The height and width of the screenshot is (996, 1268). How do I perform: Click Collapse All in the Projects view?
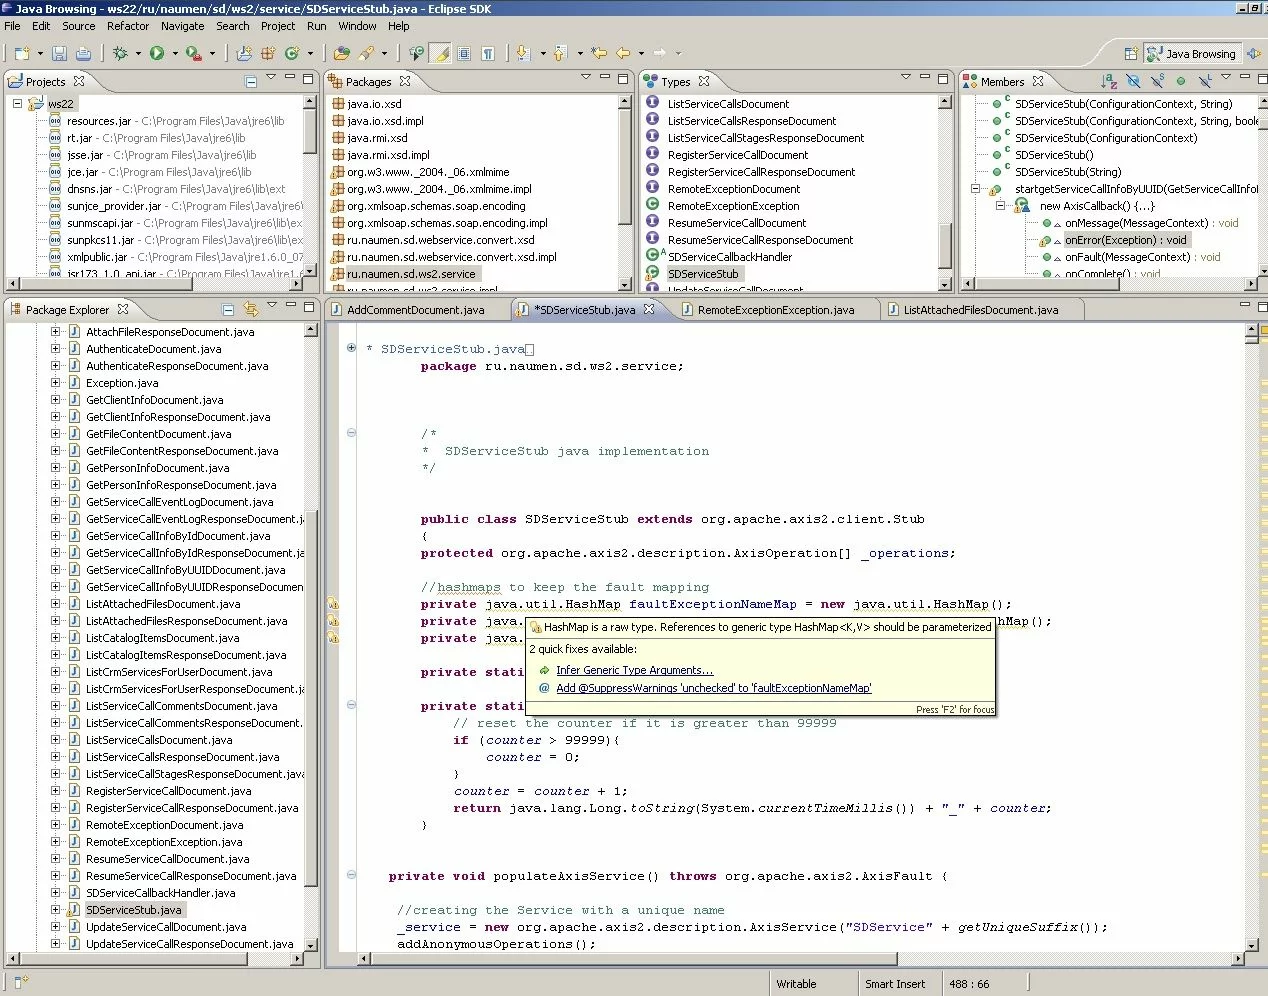(250, 82)
